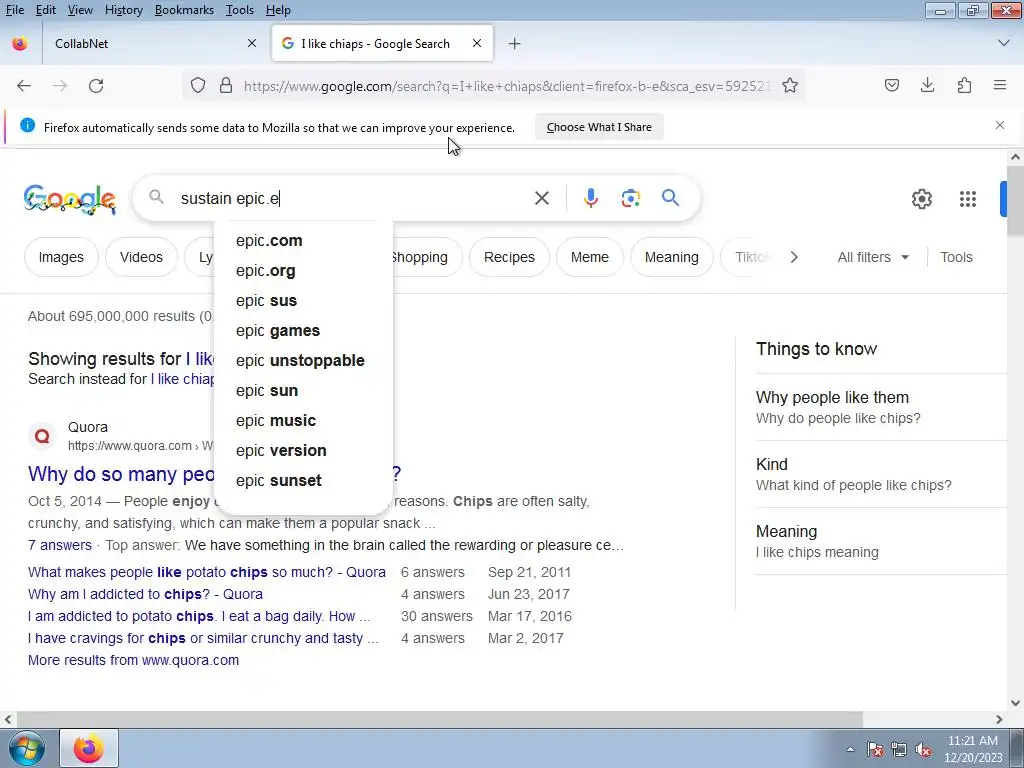This screenshot has height=768, width=1024.
Task: Click the browser back arrow
Action: [24, 86]
